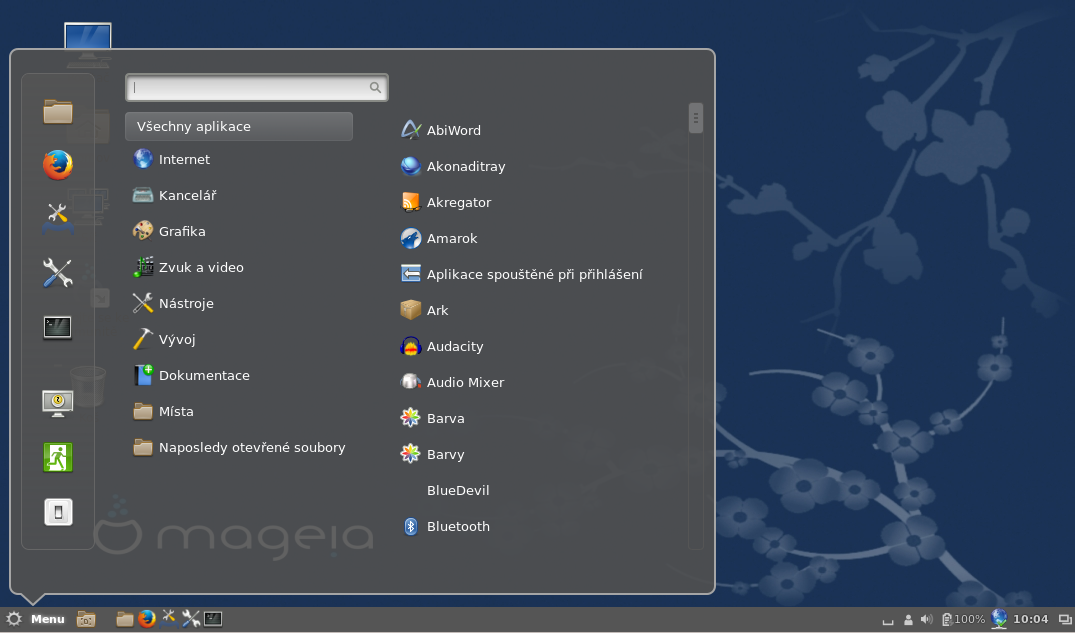Click the 10:04 clock on panel

(1030, 619)
